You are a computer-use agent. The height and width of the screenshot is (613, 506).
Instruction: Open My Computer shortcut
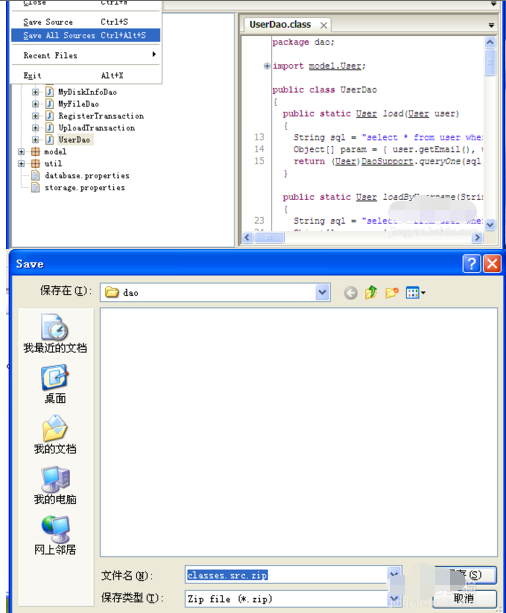click(55, 485)
